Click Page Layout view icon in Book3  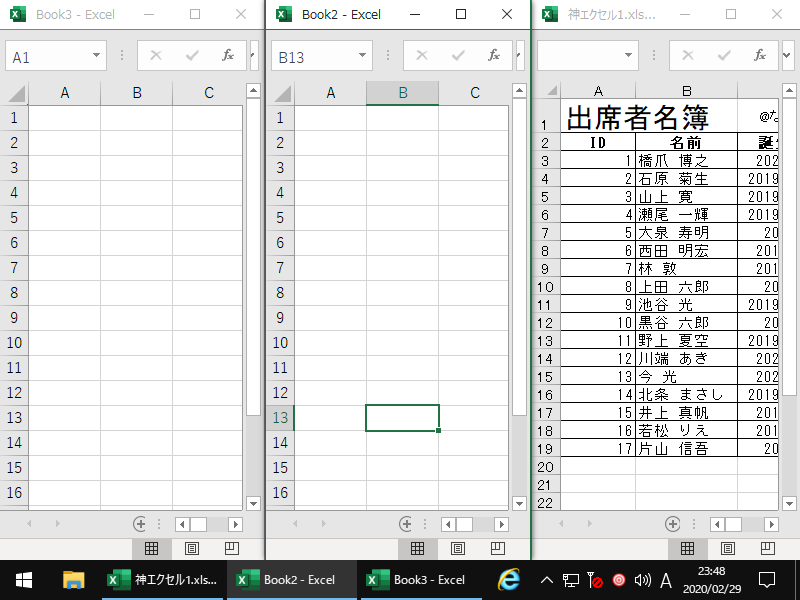[x=190, y=548]
